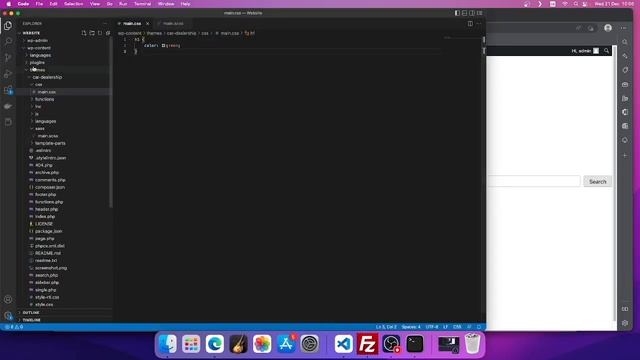Open the Explorer view in activity bar
Image resolution: width=640 pixels, height=360 pixels.
[8, 26]
